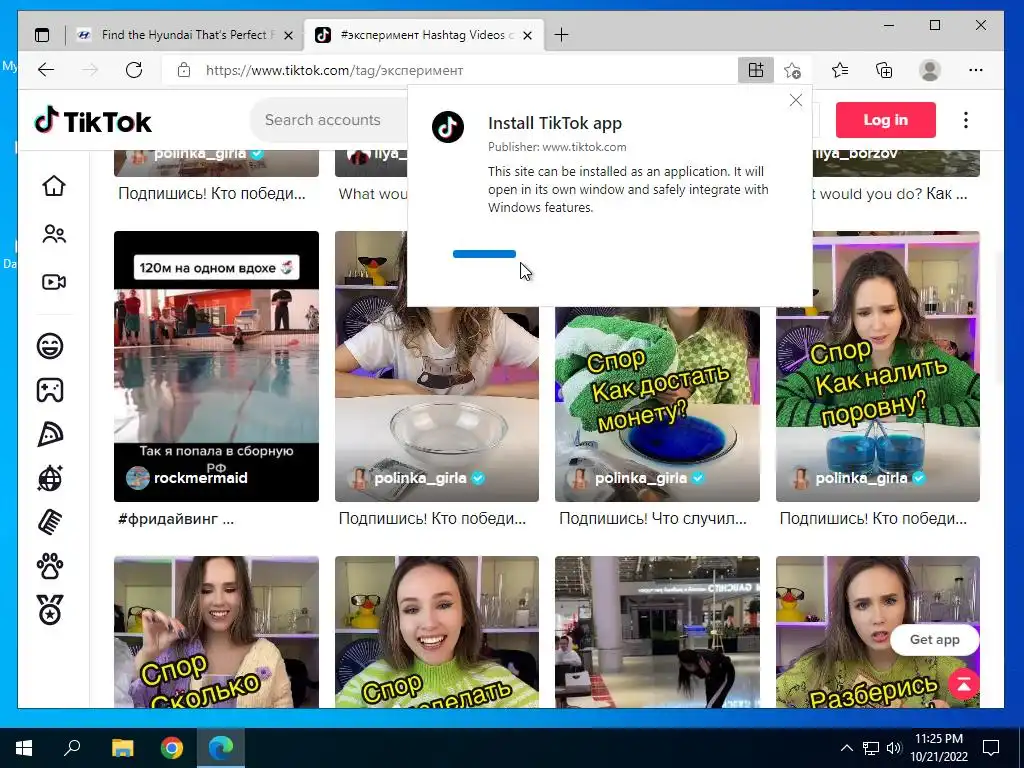Click the Get app button
Image resolution: width=1024 pixels, height=768 pixels.
[935, 640]
